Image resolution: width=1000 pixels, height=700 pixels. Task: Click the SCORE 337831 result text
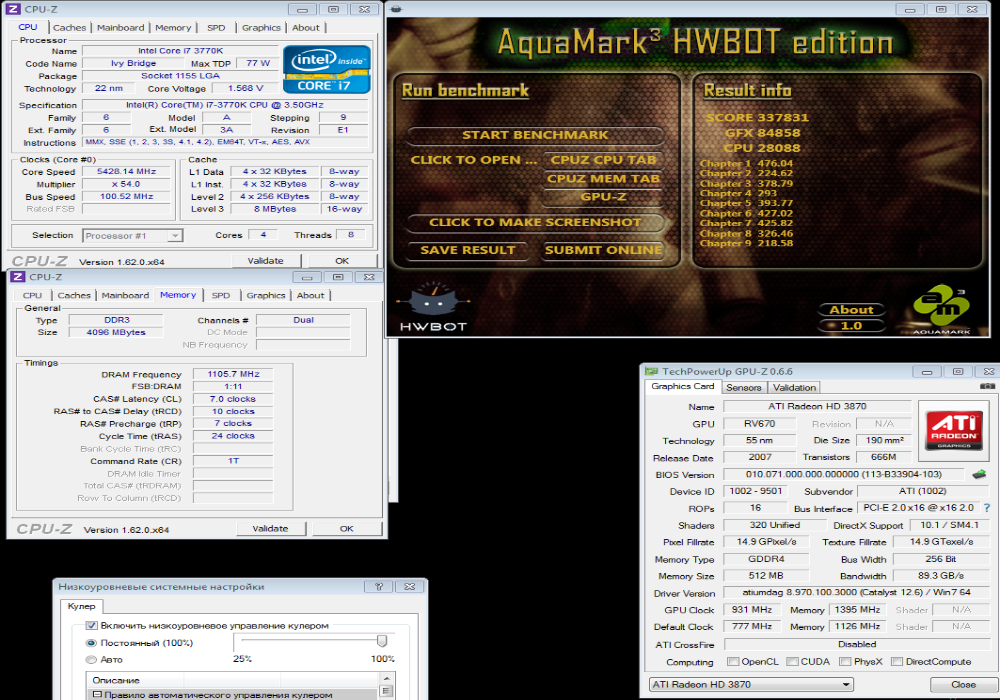point(757,118)
